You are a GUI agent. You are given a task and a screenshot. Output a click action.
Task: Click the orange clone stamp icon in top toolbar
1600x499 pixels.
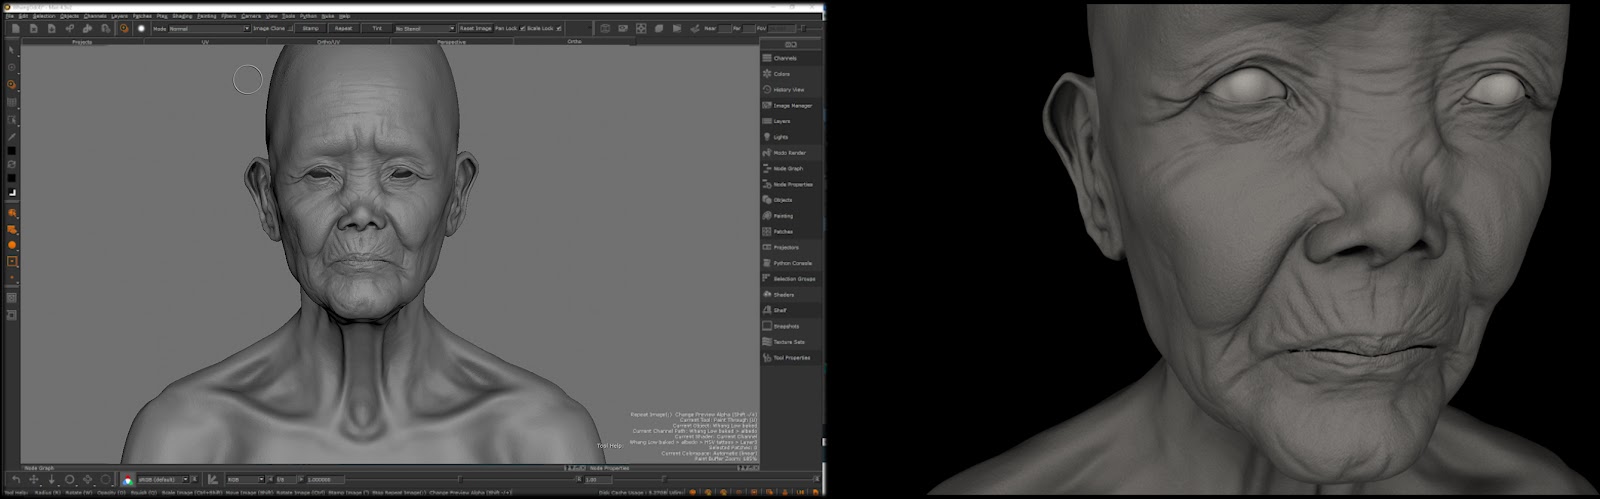click(124, 28)
